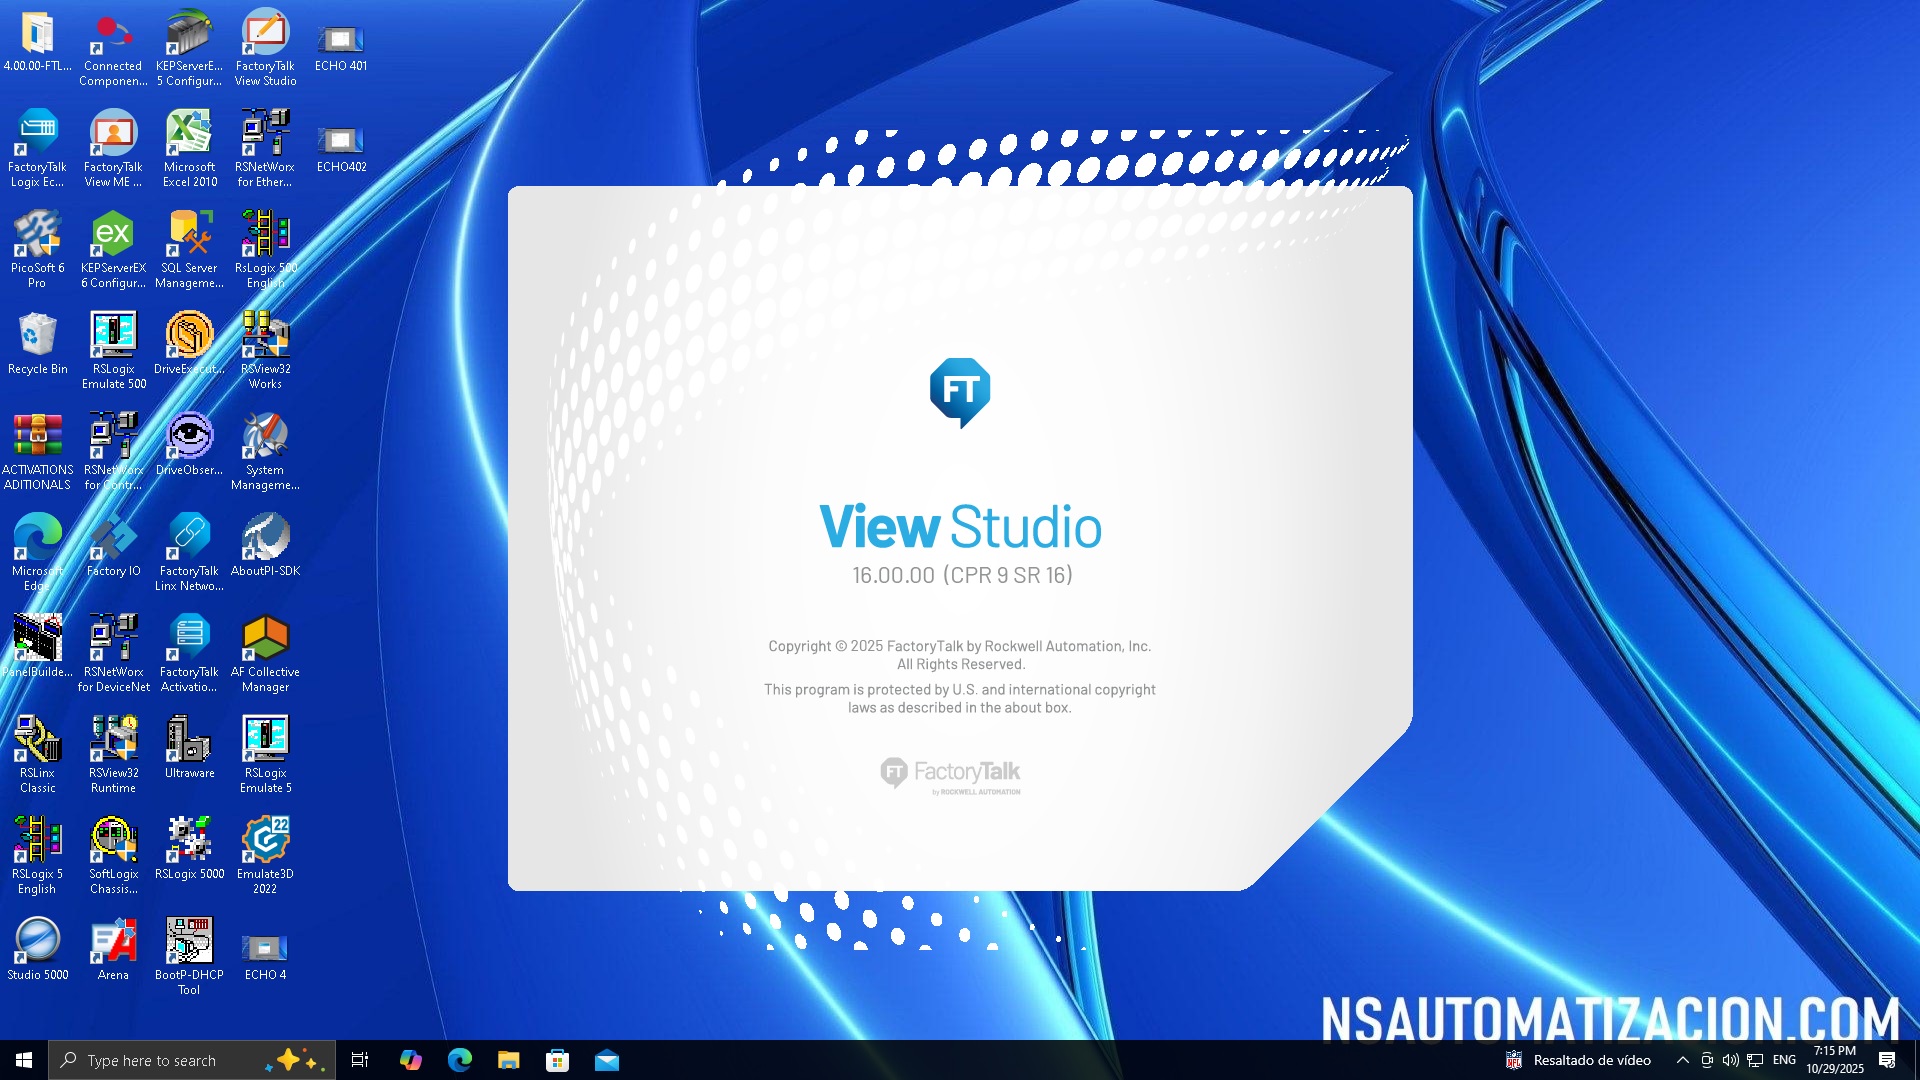Open Task View from taskbar
1920x1080 pixels.
360,1060
